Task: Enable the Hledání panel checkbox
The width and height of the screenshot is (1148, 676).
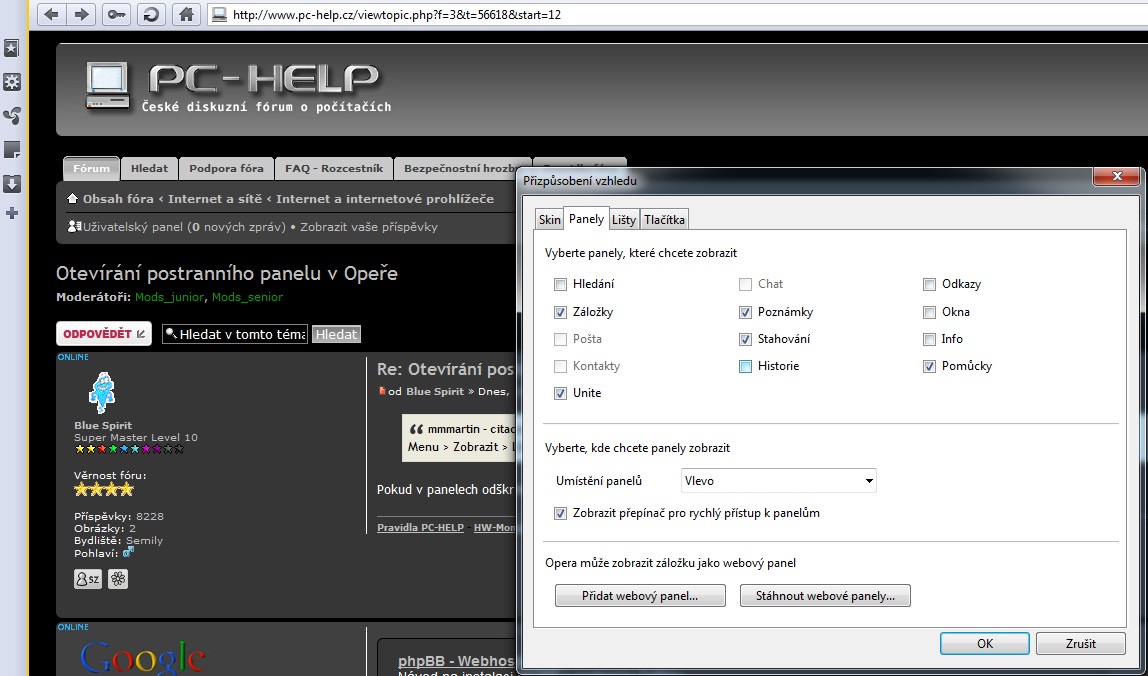Action: point(561,284)
